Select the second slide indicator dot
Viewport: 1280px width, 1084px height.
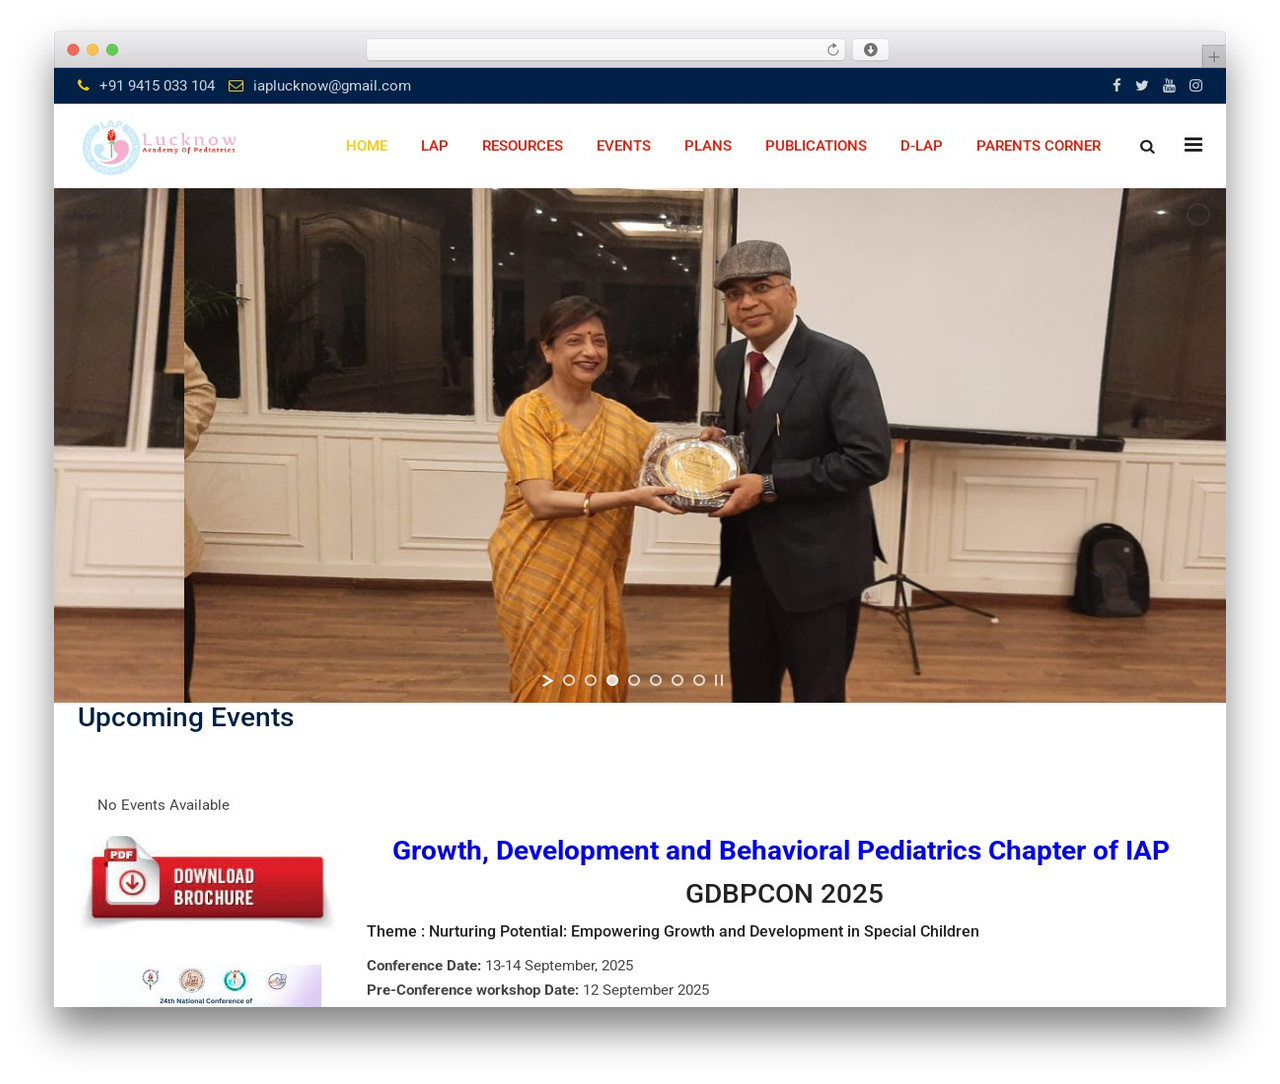pyautogui.click(x=591, y=680)
